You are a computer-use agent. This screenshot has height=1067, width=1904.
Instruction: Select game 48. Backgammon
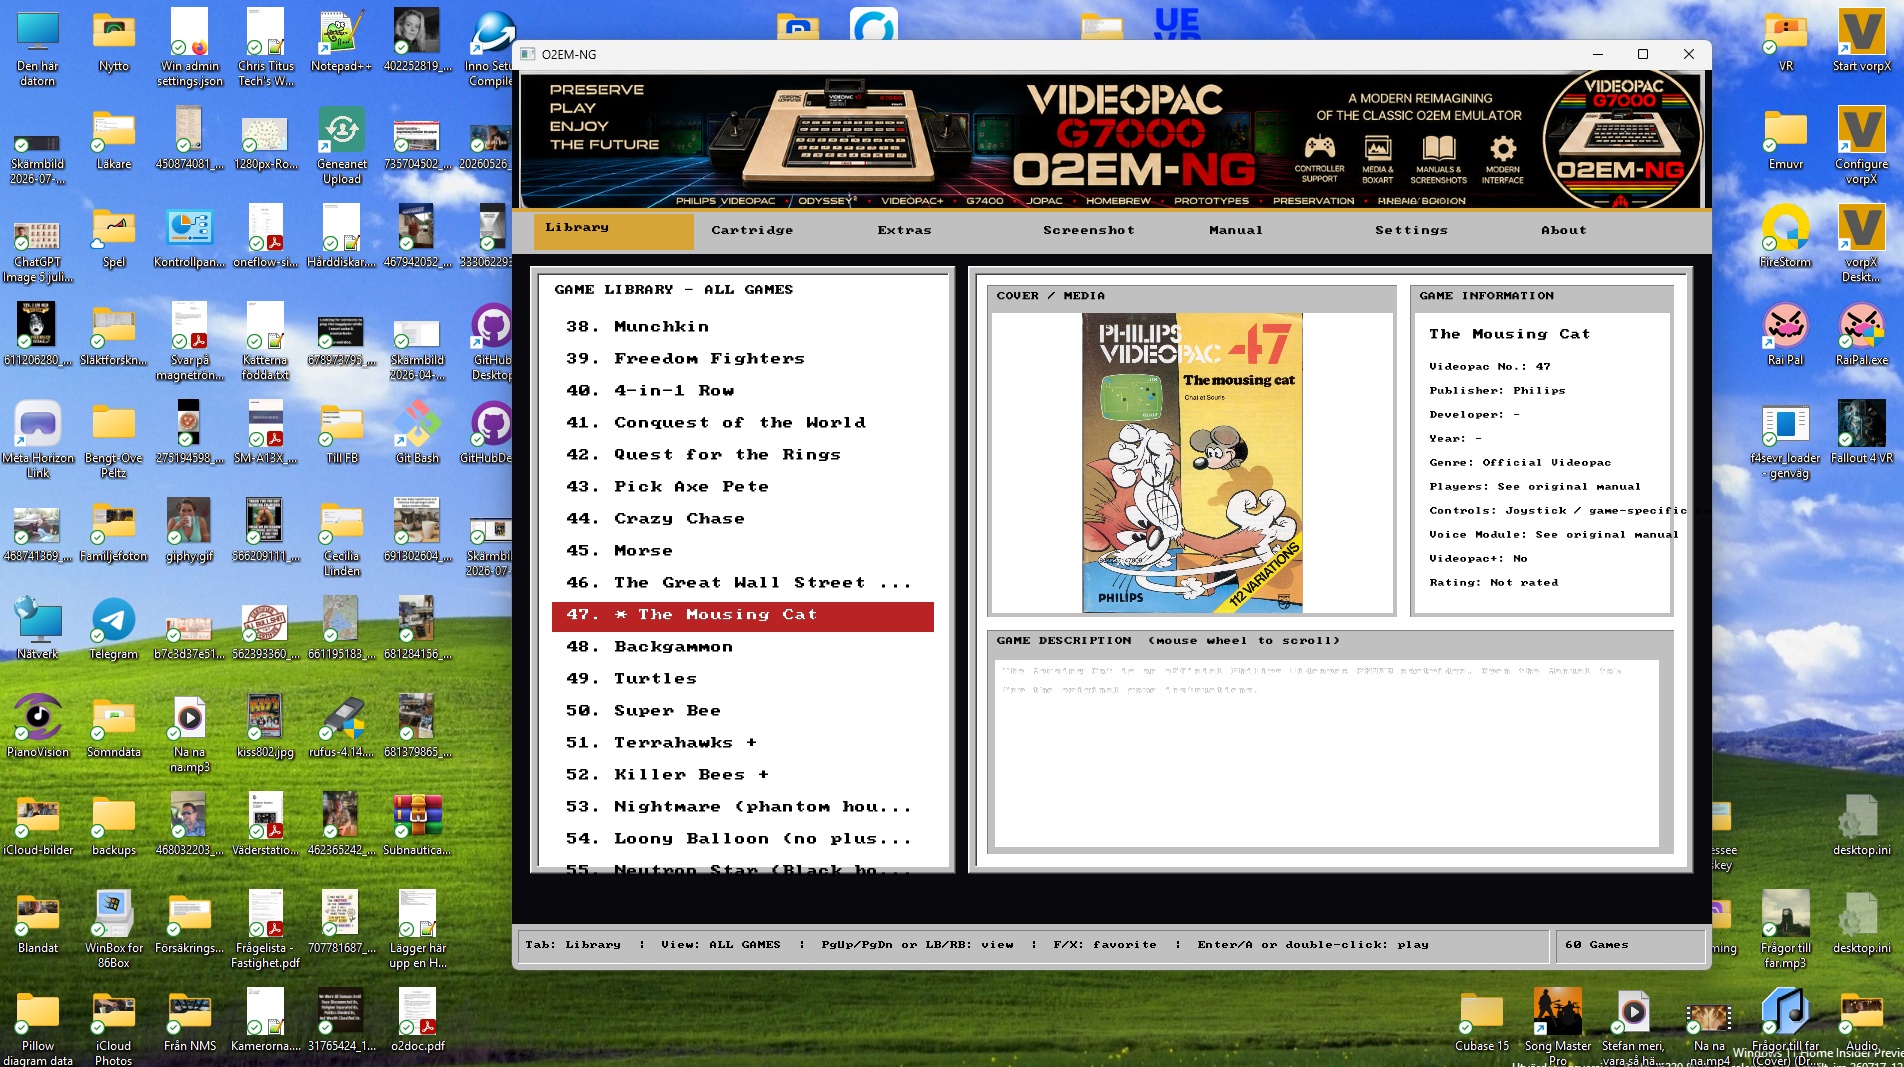point(742,647)
